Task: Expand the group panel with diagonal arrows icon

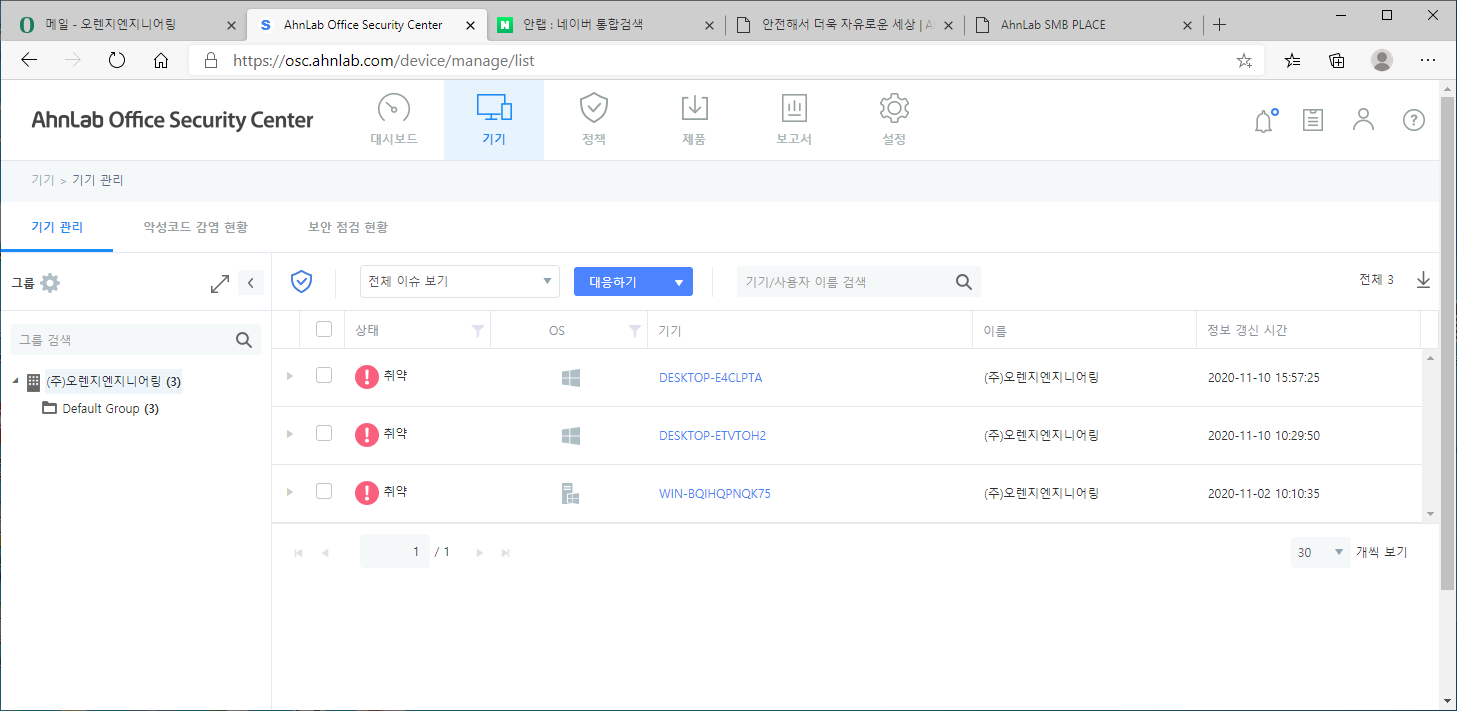Action: (x=220, y=283)
